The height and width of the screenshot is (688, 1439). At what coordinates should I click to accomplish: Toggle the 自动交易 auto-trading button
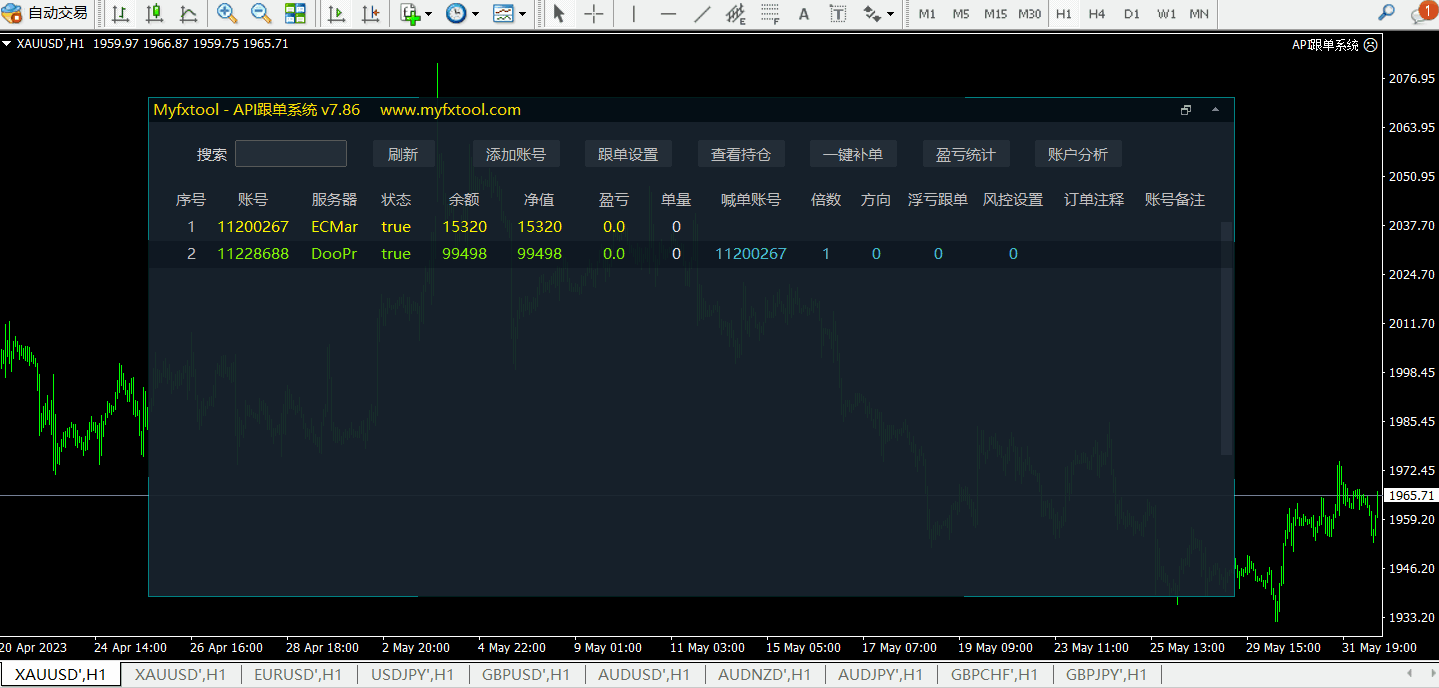point(46,14)
